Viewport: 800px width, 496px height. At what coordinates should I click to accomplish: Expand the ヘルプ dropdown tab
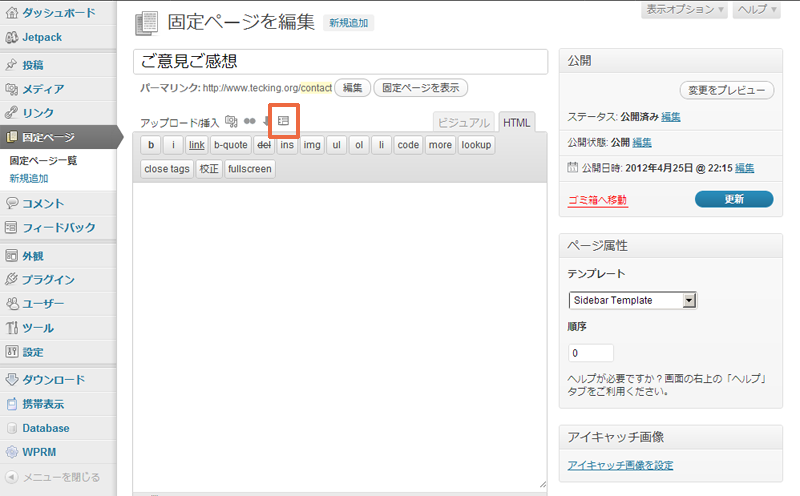(x=757, y=10)
